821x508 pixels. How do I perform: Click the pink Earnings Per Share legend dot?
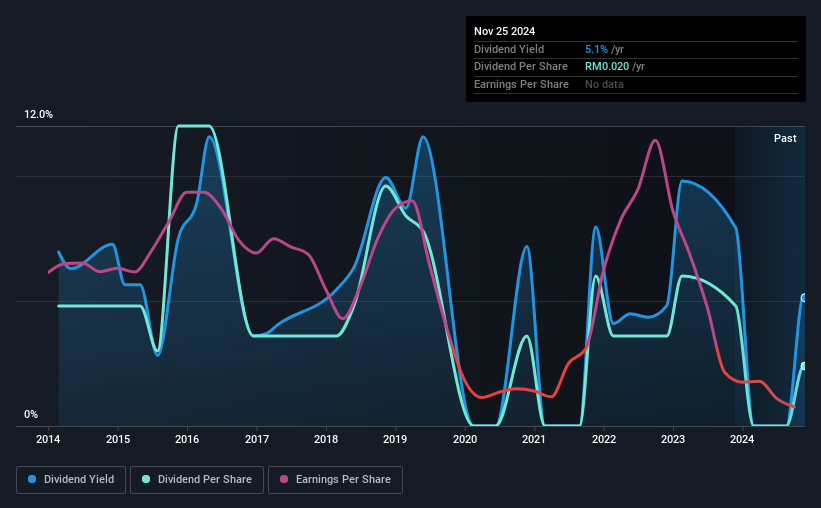point(284,479)
